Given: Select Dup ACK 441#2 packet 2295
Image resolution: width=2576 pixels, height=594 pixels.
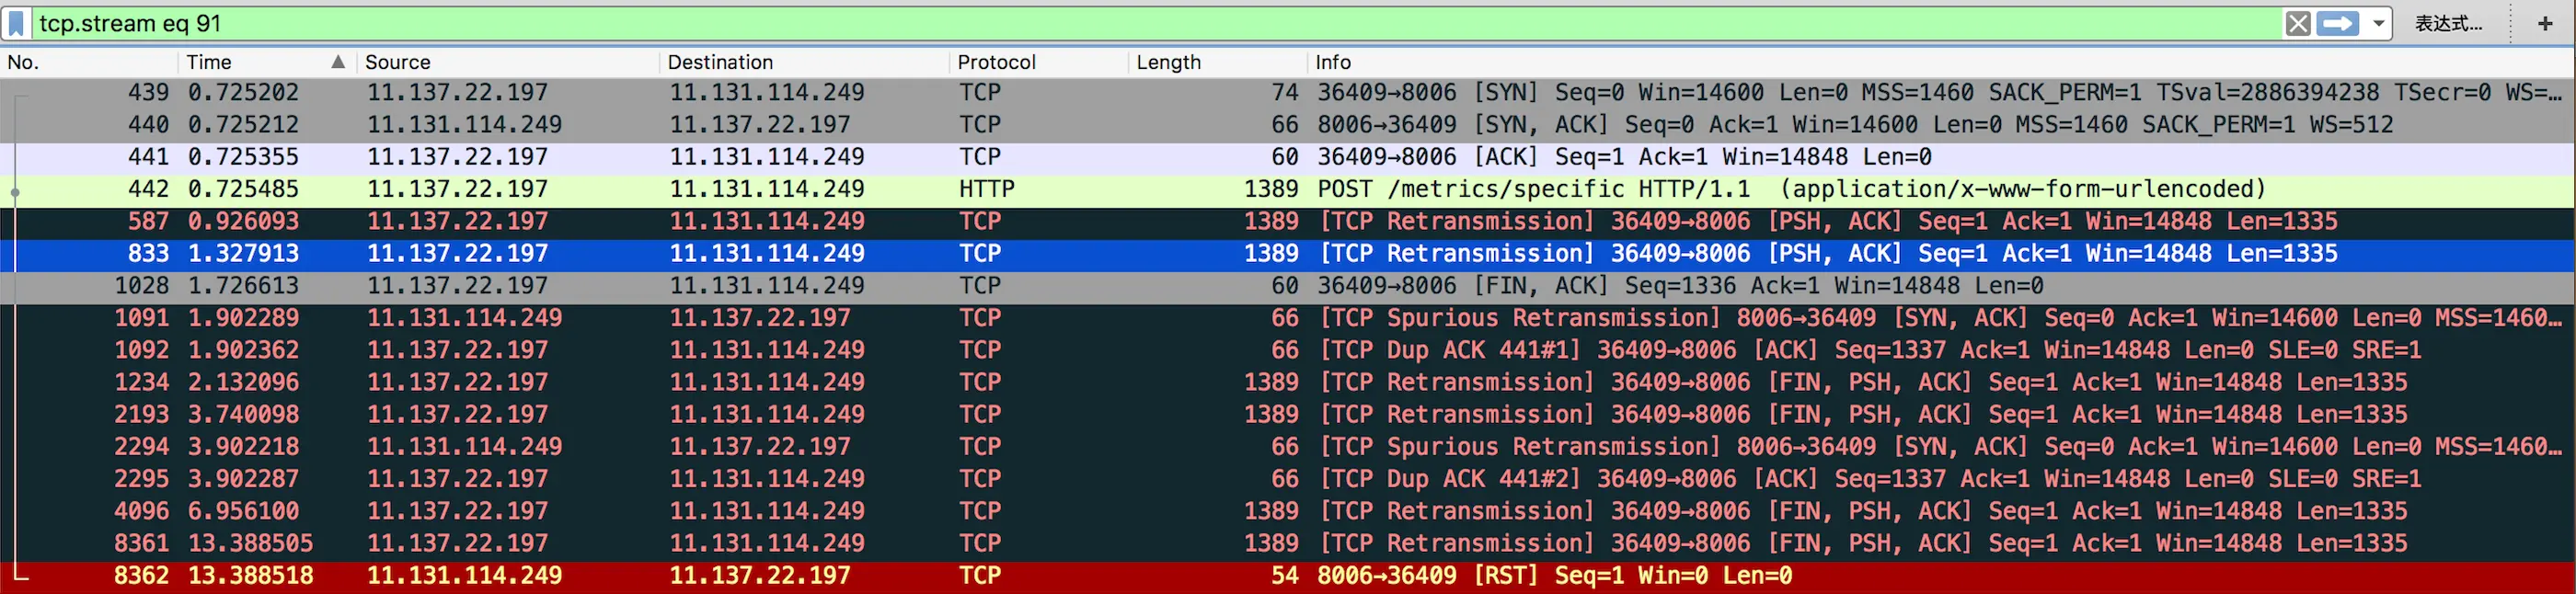Looking at the screenshot, I should 1288,479.
